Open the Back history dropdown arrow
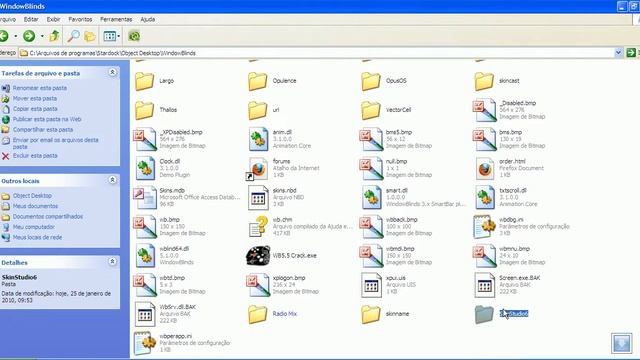 tap(16, 36)
